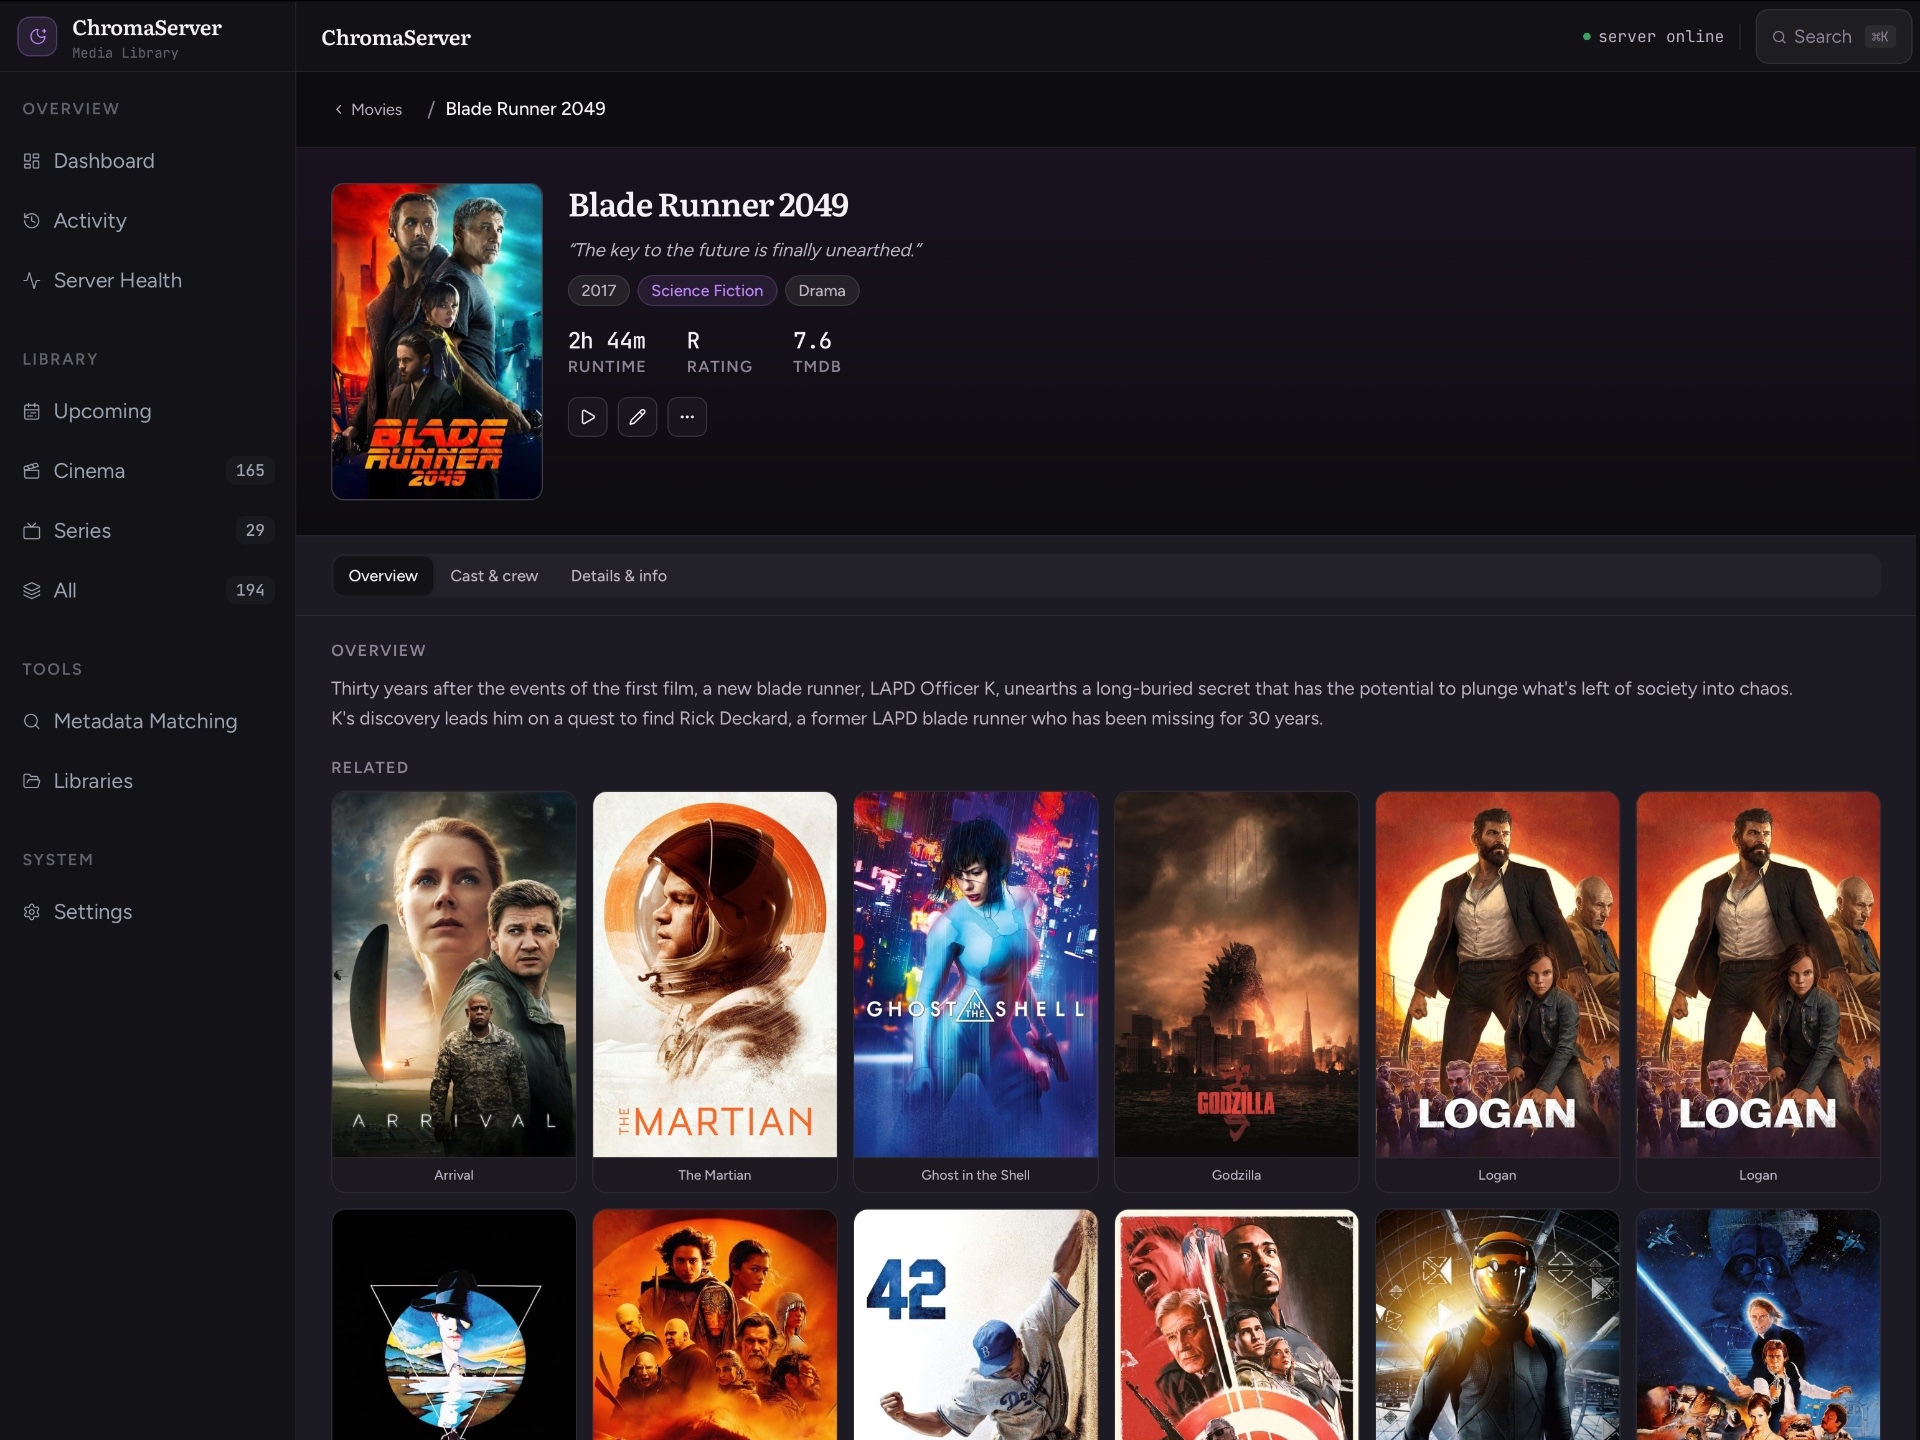1920x1440 pixels.
Task: Click the Blade Runner 2049 breadcrumb text
Action: [x=525, y=109]
